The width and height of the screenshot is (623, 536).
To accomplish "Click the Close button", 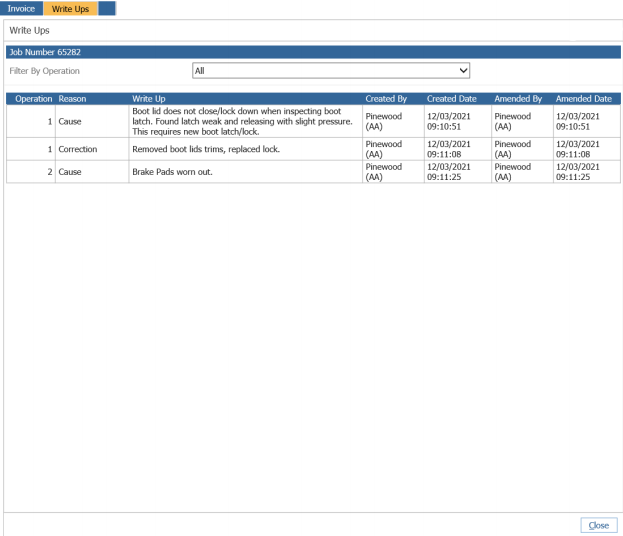I will point(599,525).
